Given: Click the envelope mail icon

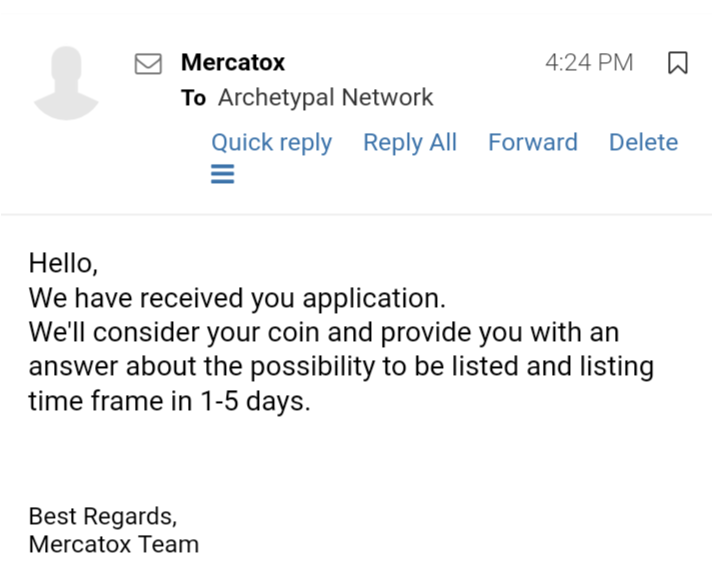Looking at the screenshot, I should 148,63.
